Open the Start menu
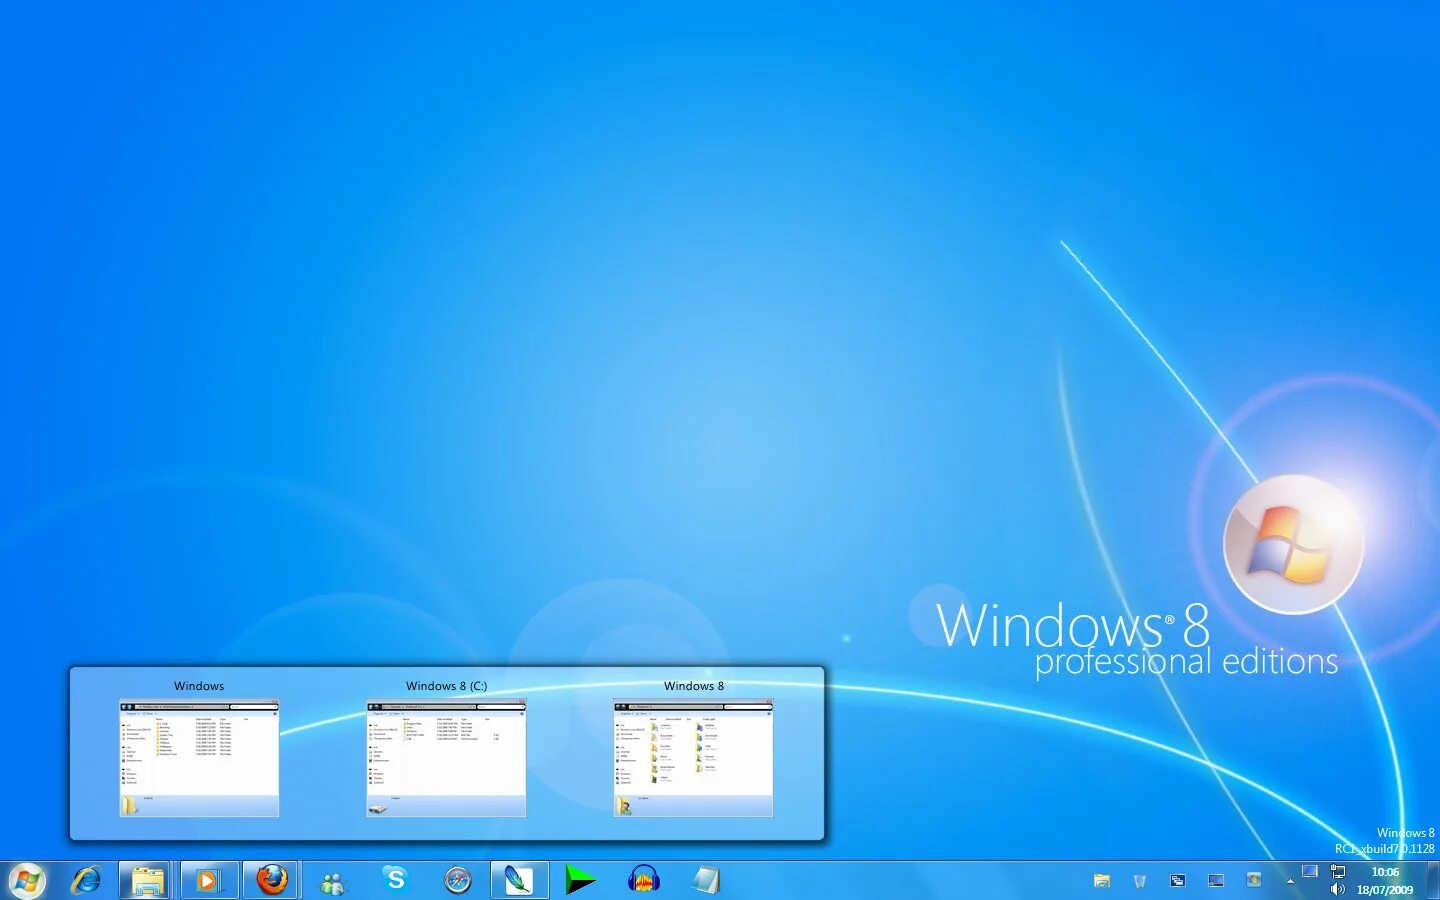The image size is (1440, 900). point(27,880)
